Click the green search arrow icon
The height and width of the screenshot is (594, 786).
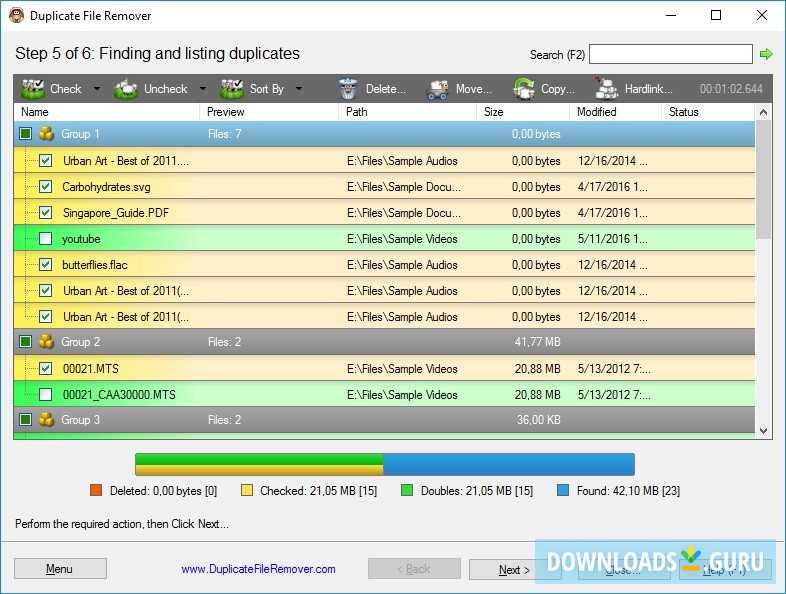click(766, 54)
